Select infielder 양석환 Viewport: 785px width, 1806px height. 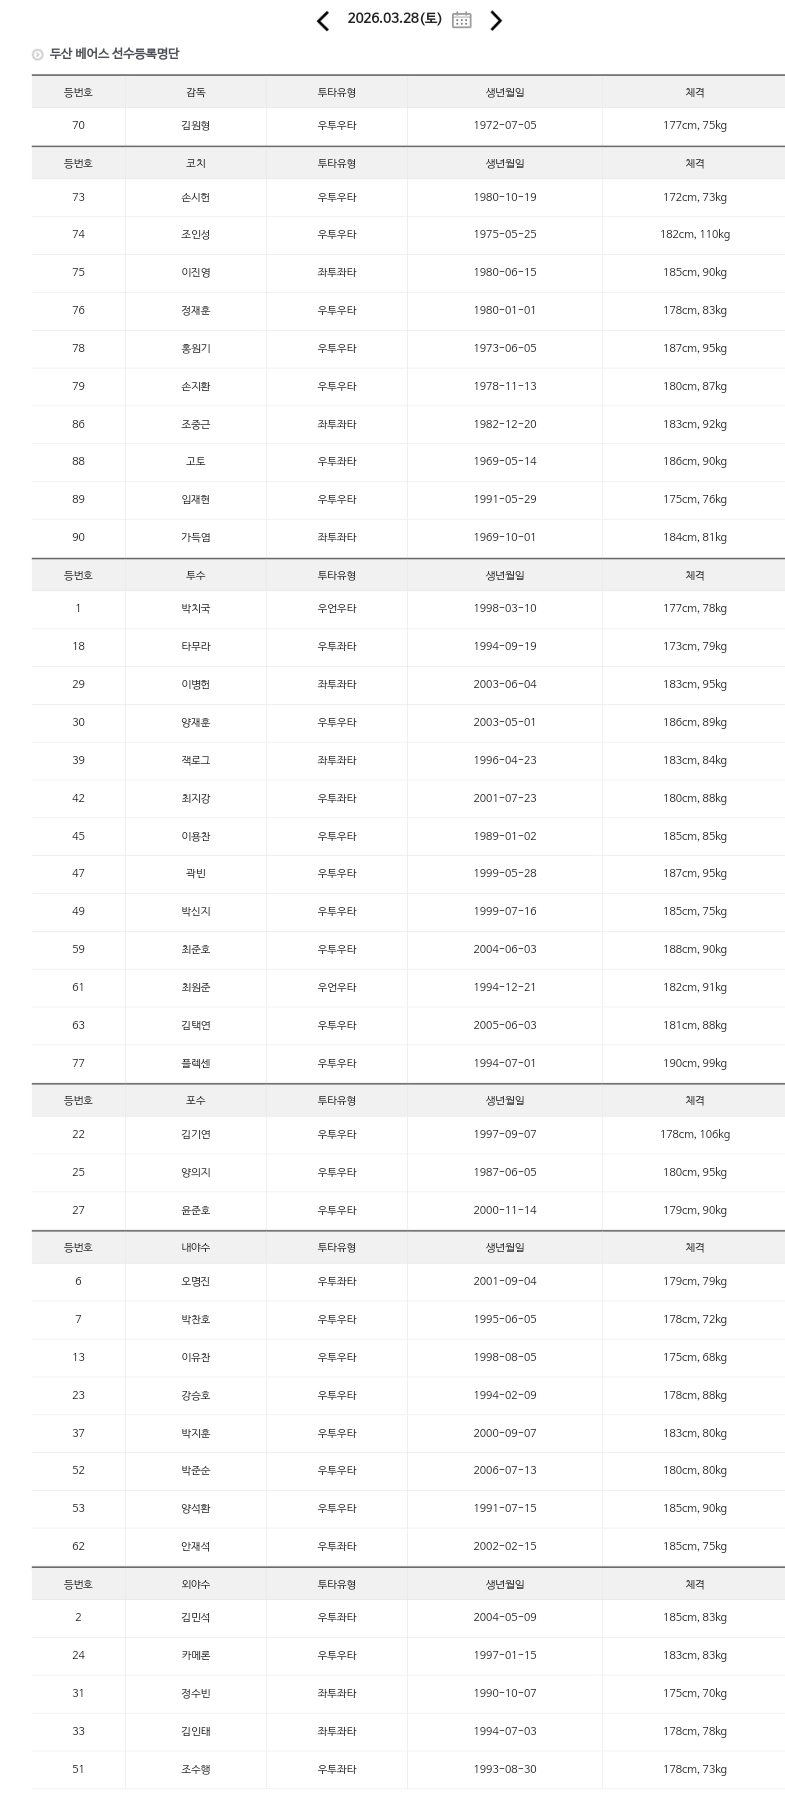(x=196, y=1509)
